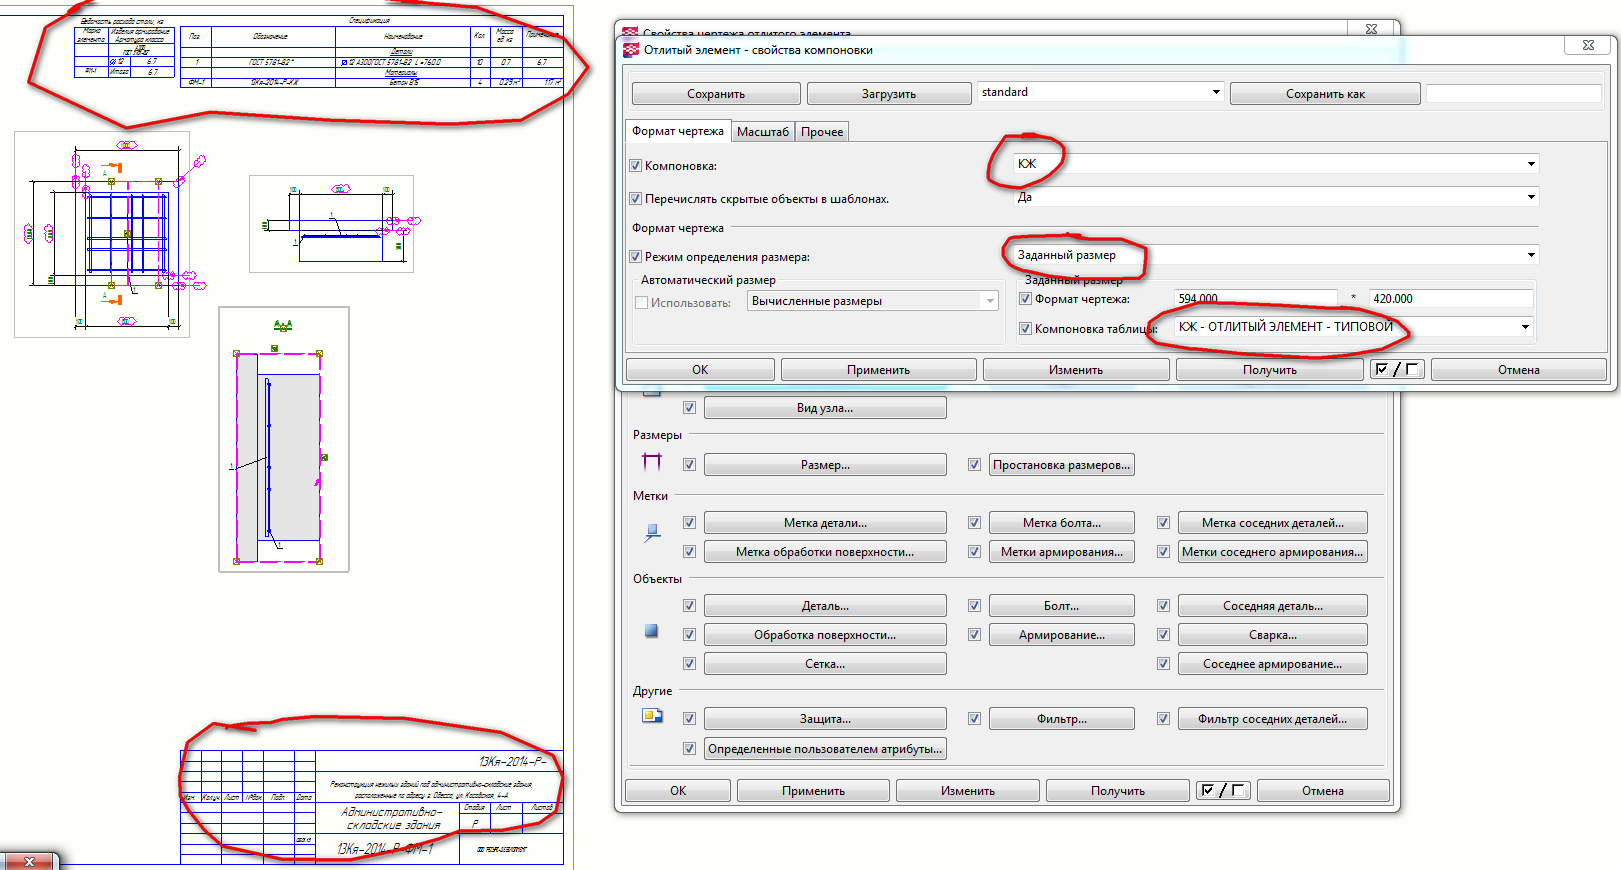Viewport: 1621px width, 870px height.
Task: Open the Армирование... settings button
Action: point(1061,635)
